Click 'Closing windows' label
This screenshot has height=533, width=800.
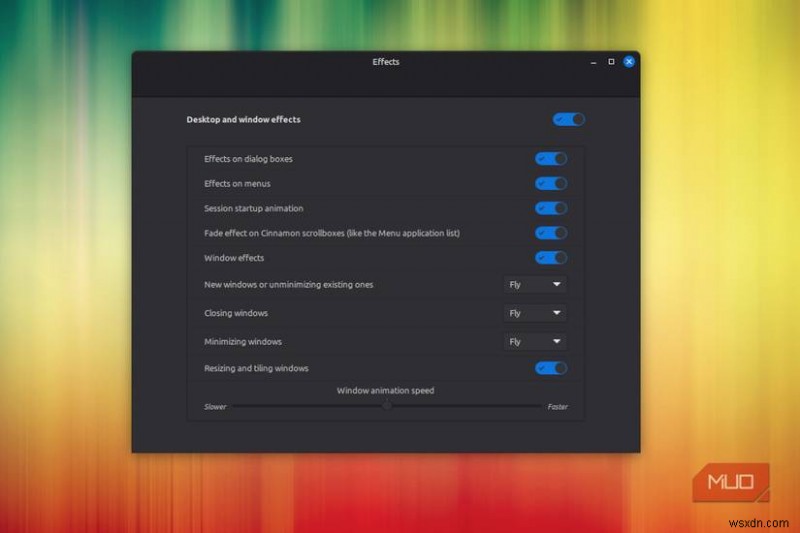tap(236, 313)
